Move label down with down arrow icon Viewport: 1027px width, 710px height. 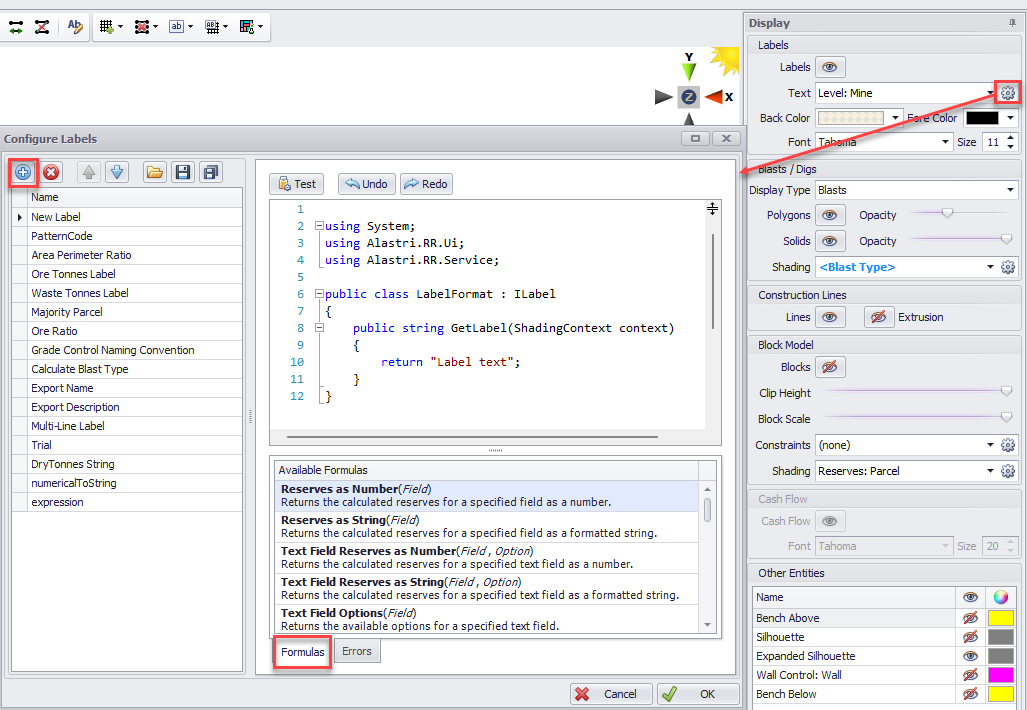tap(117, 172)
